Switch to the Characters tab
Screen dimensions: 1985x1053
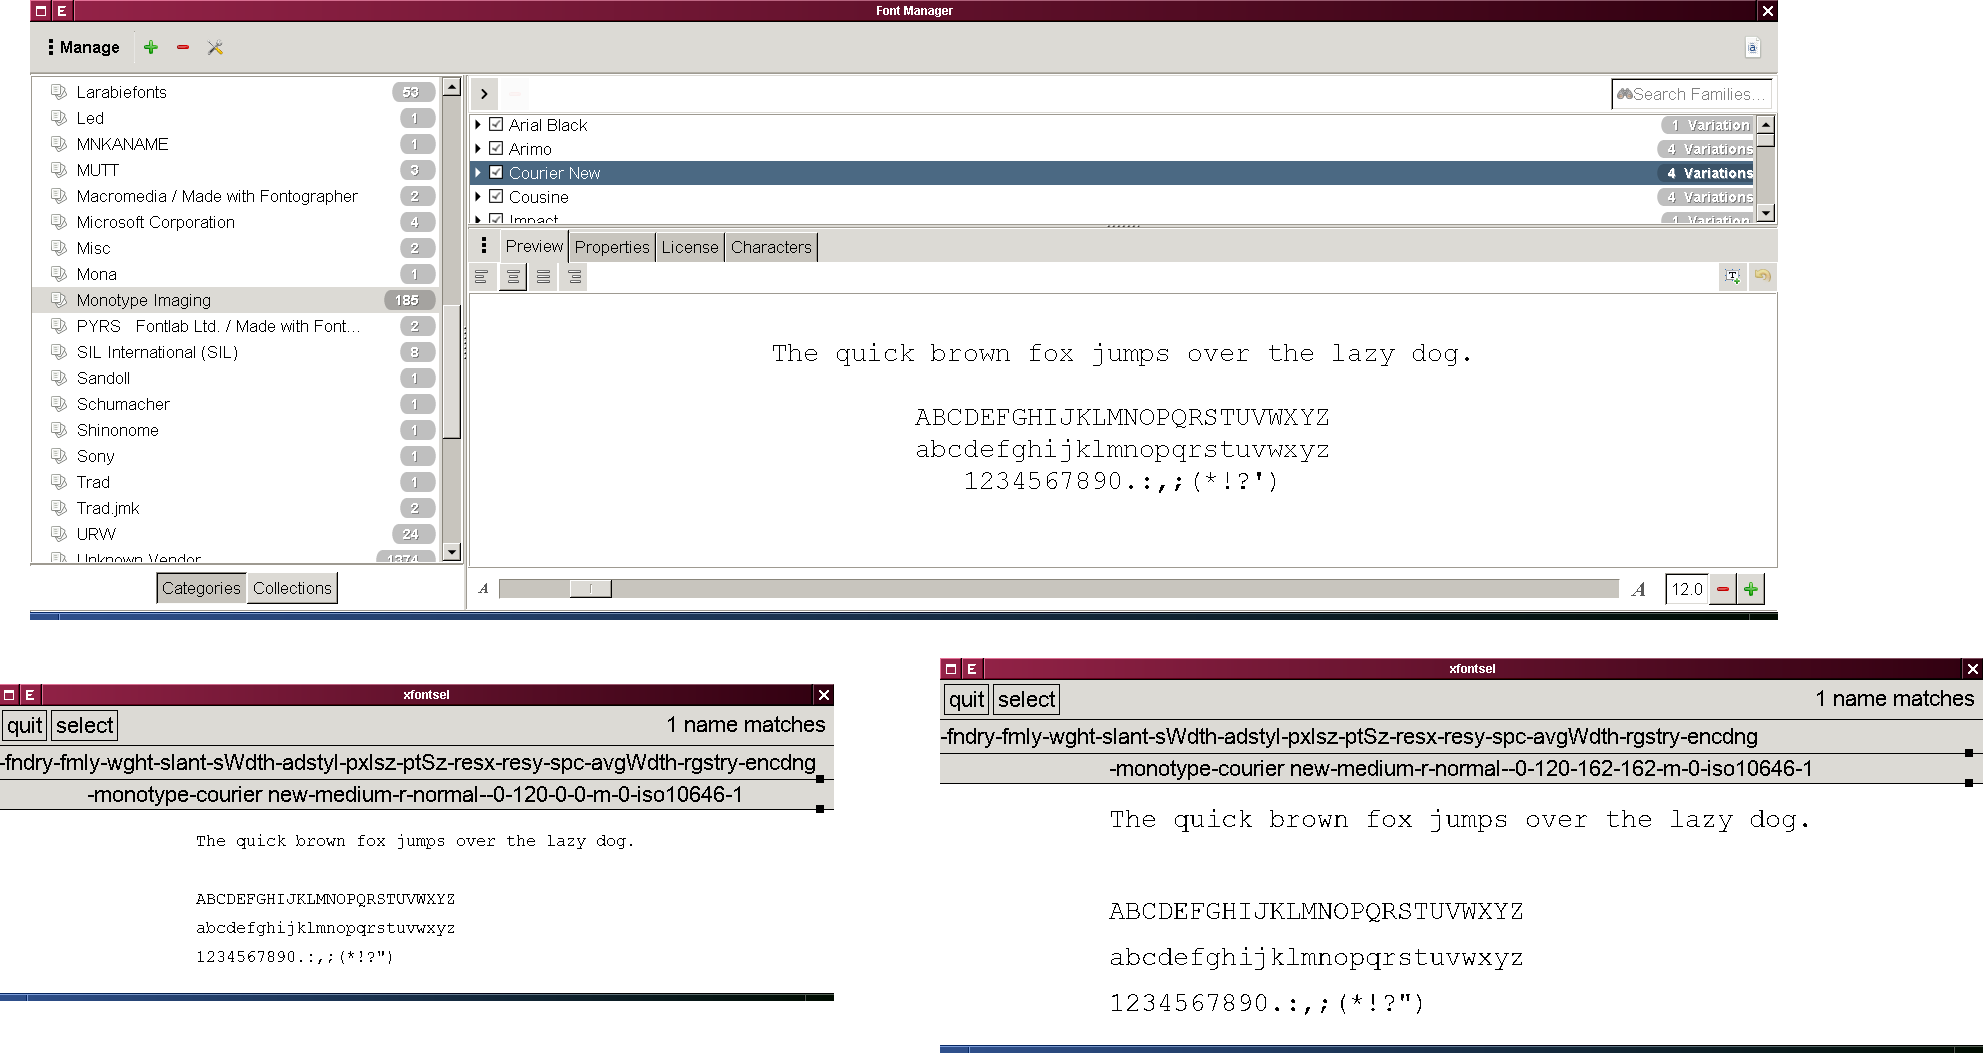click(771, 247)
